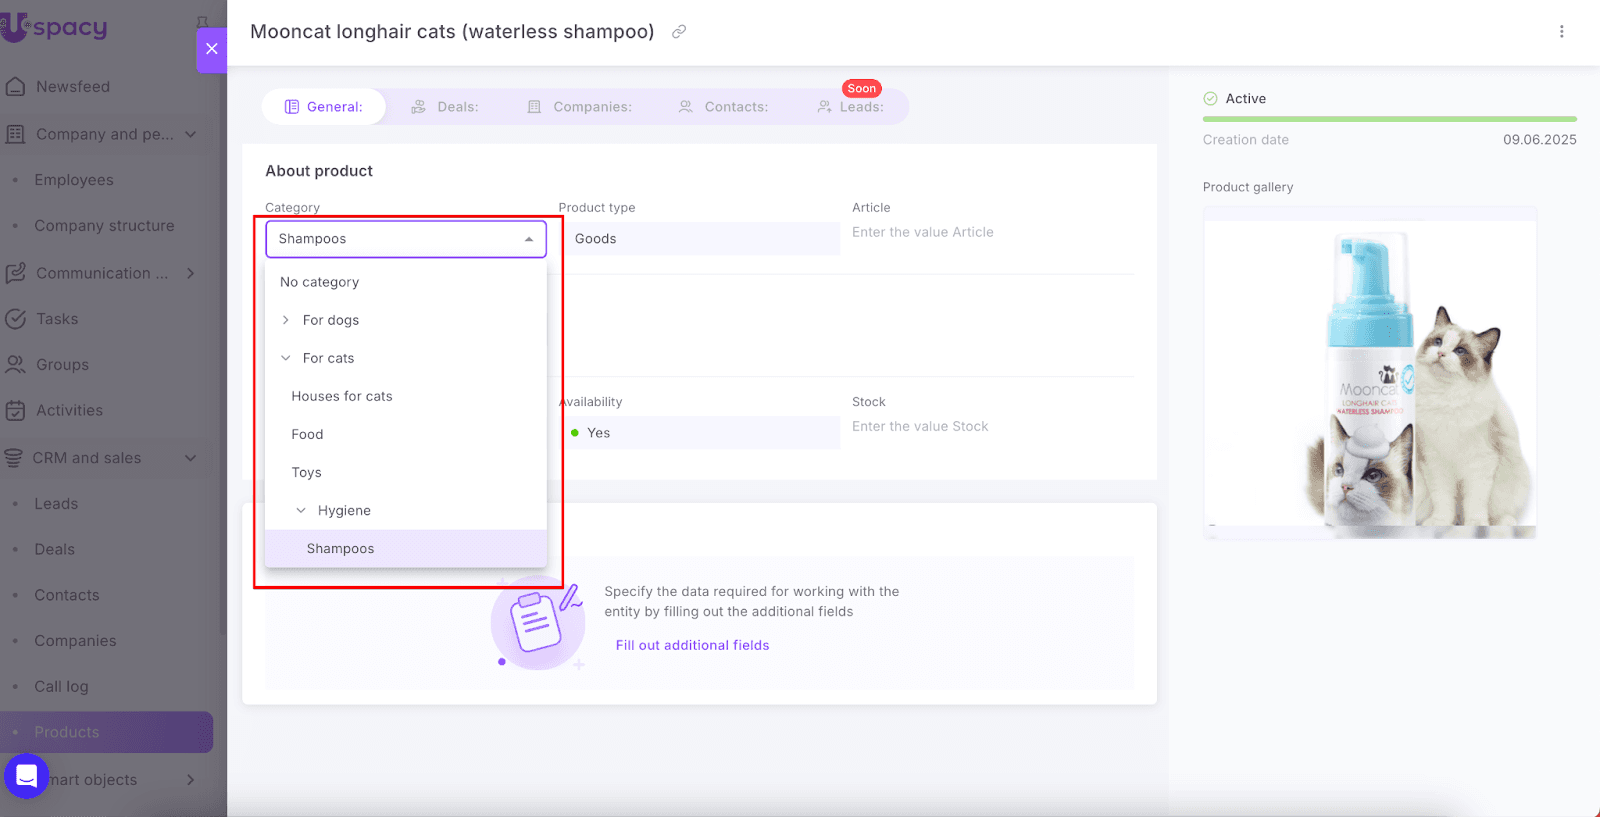The image size is (1600, 817).
Task: Close the product panel with X button
Action: [212, 48]
